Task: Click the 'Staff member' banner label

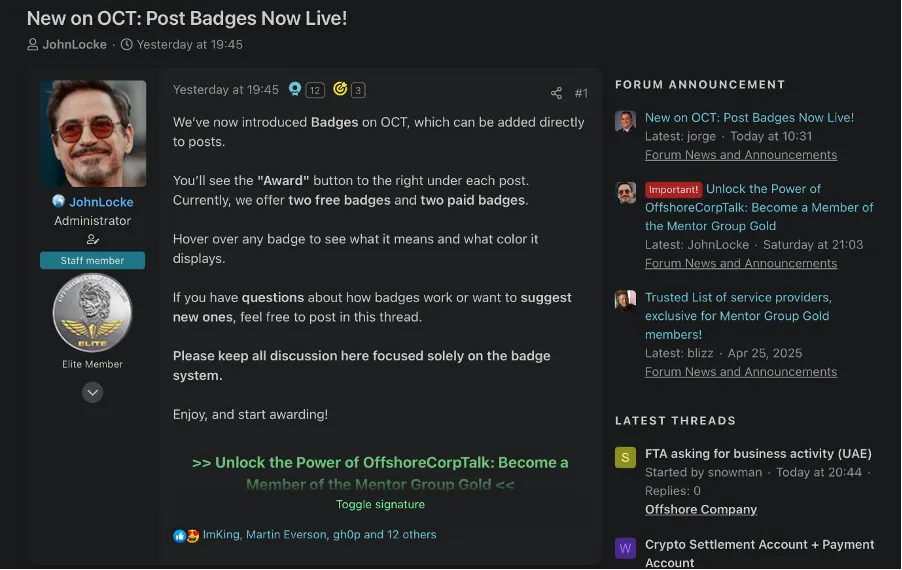Action: [x=92, y=261]
